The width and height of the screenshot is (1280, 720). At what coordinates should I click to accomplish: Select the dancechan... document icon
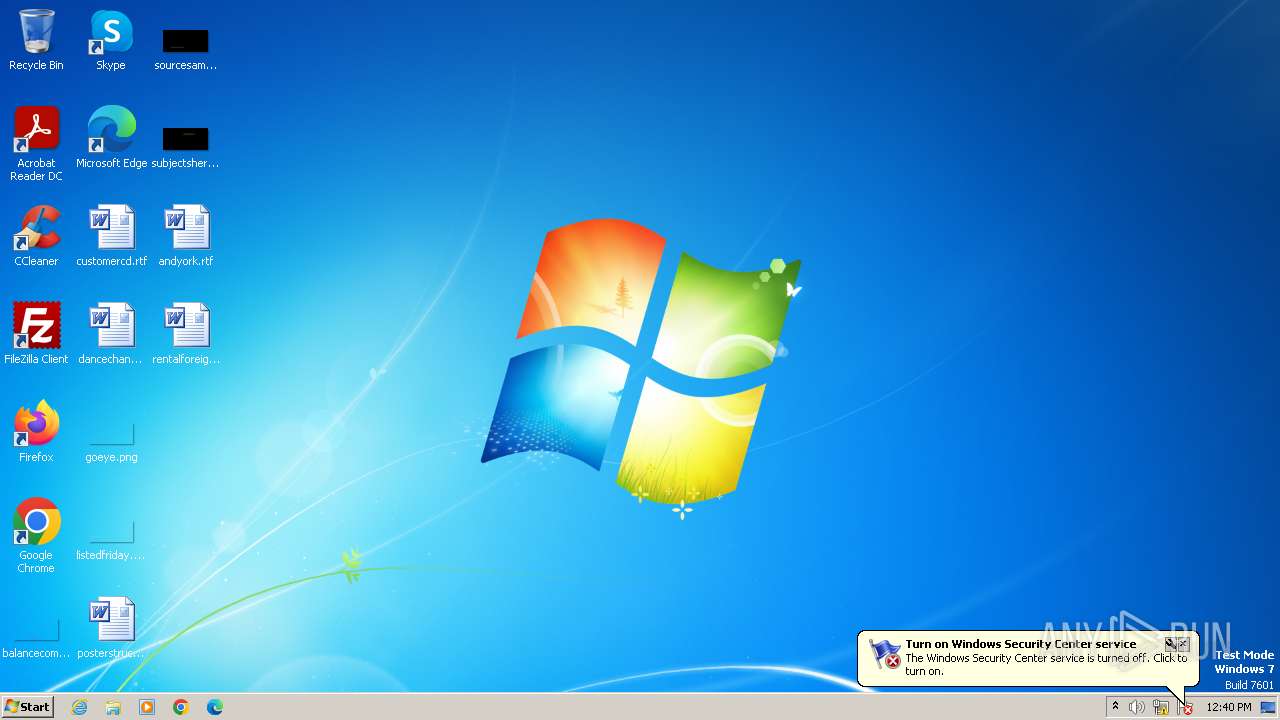click(111, 334)
